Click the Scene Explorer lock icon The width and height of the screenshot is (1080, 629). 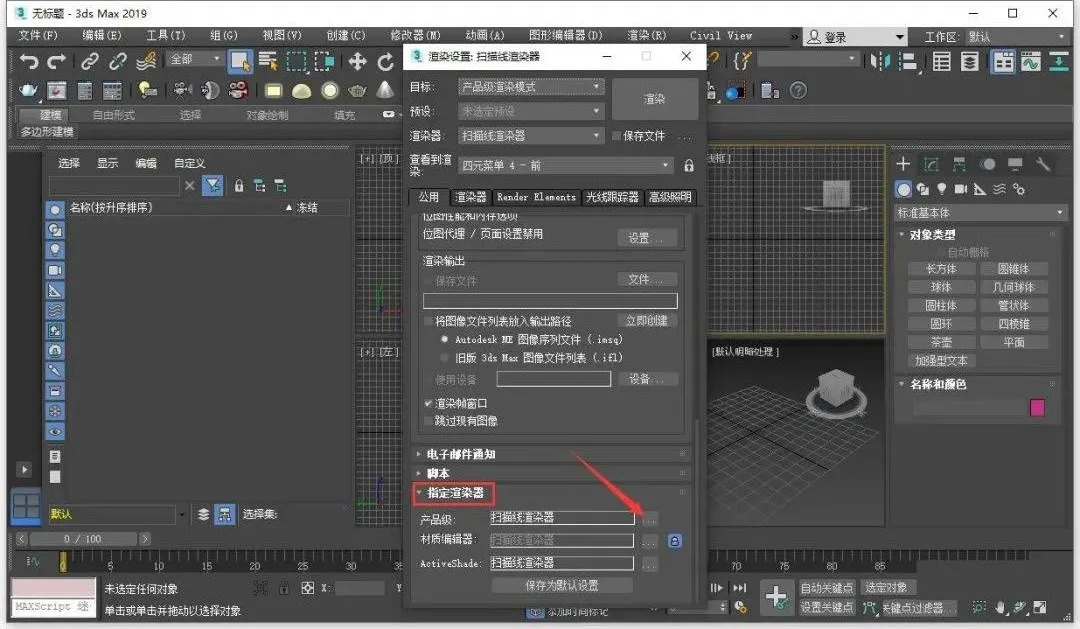point(239,185)
